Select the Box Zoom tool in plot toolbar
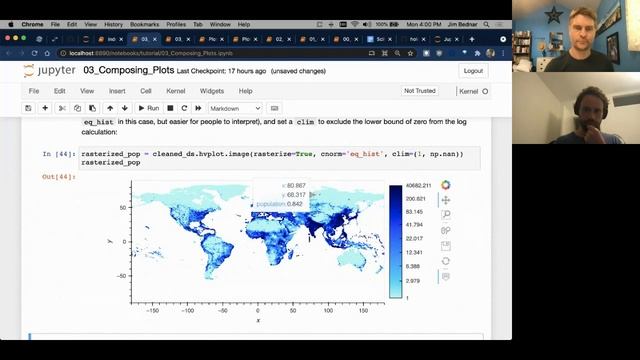The image size is (640, 360). point(446,215)
